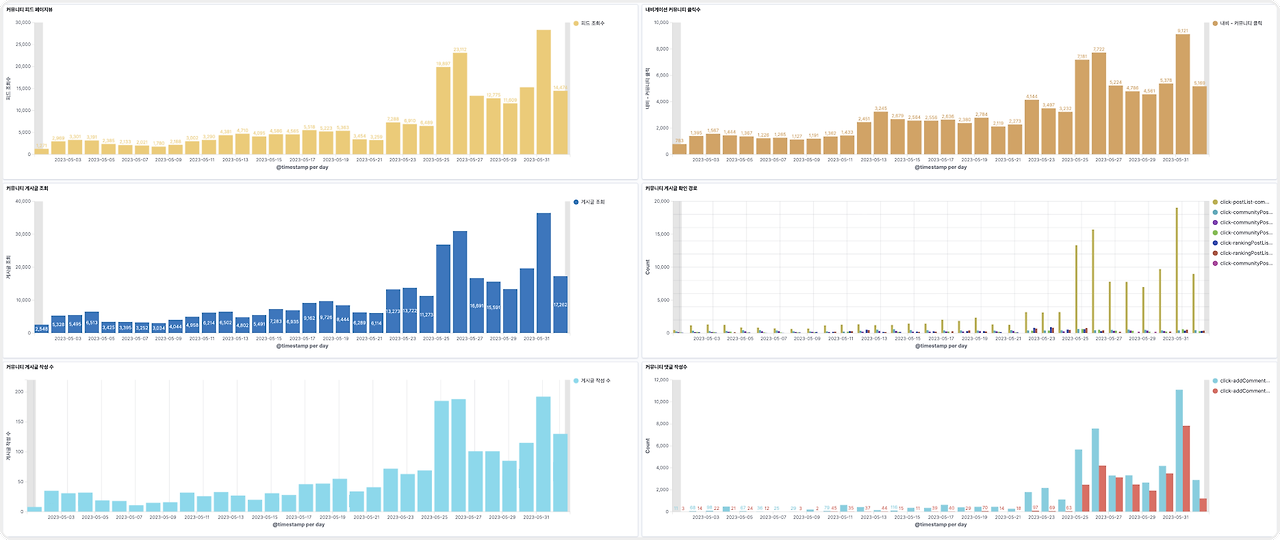Open the 커뮤니티 게시글 확인 경로 panel title
Screen dimensions: 1280x540
(x=672, y=188)
